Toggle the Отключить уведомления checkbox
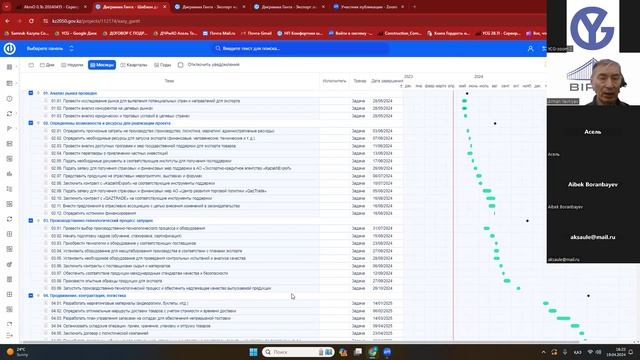The width and height of the screenshot is (640, 360). coord(180,65)
